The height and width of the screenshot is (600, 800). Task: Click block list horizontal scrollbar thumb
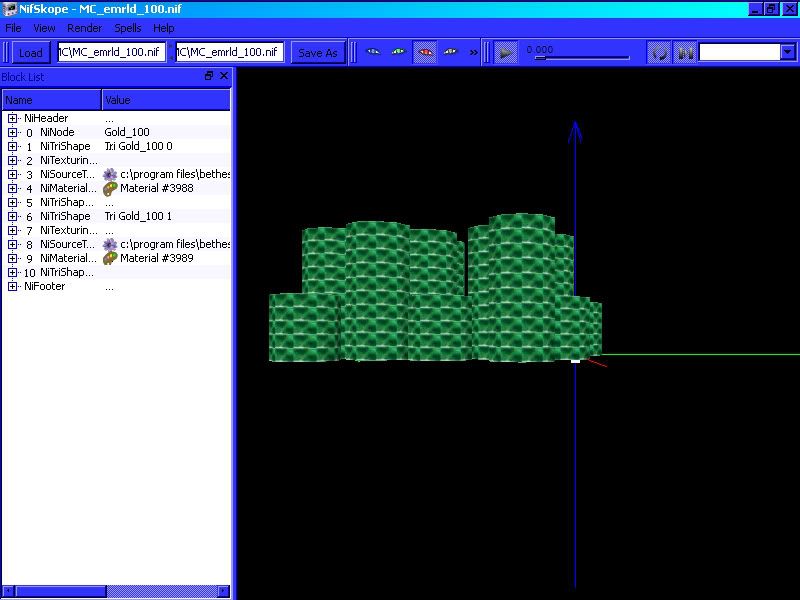pyautogui.click(x=61, y=591)
